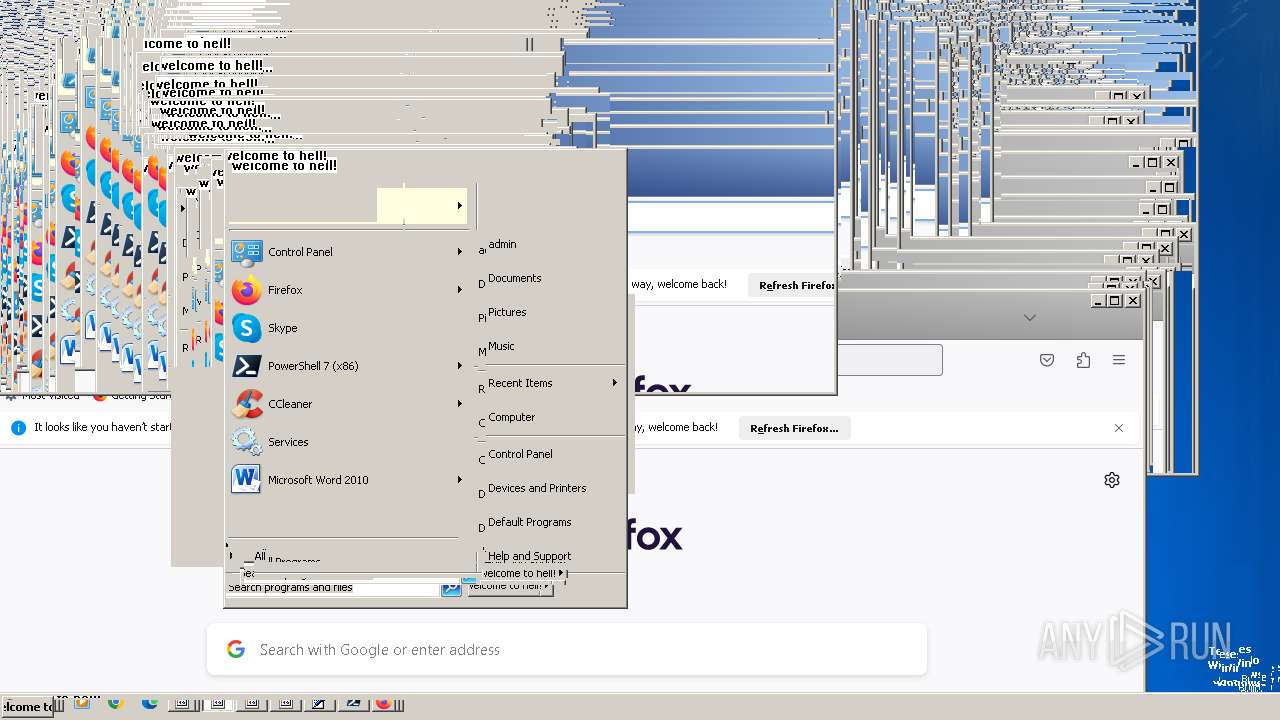The image size is (1280, 720).
Task: Click the Firefox icon on the taskbar
Action: (383, 703)
